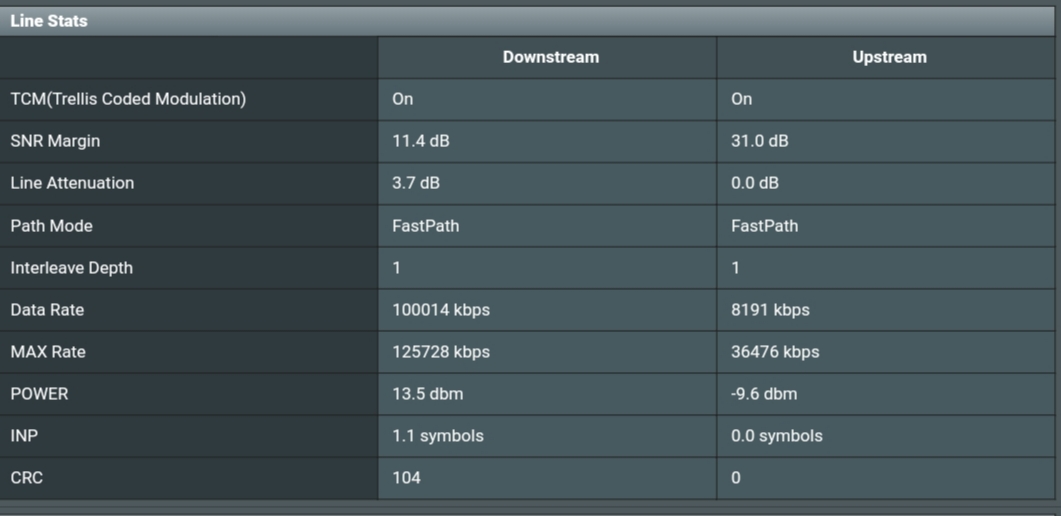The image size is (1061, 516).
Task: Select the downstream attenuation 3.7 dB cell
Action: (416, 183)
